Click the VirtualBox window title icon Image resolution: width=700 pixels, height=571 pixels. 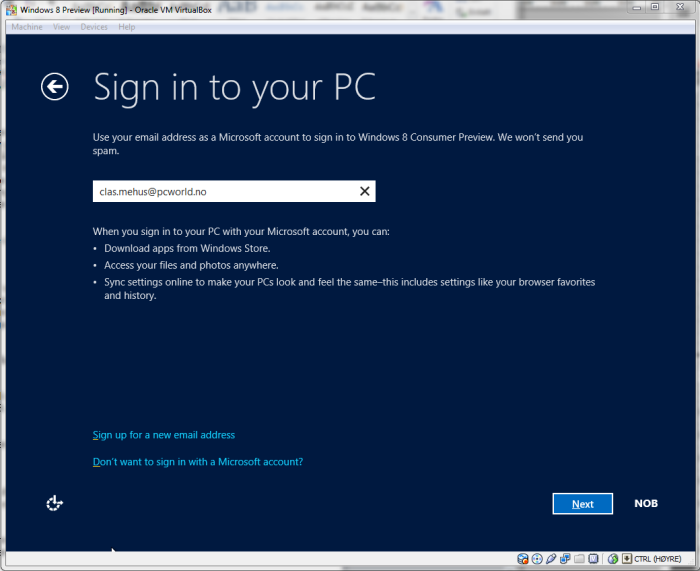click(11, 9)
